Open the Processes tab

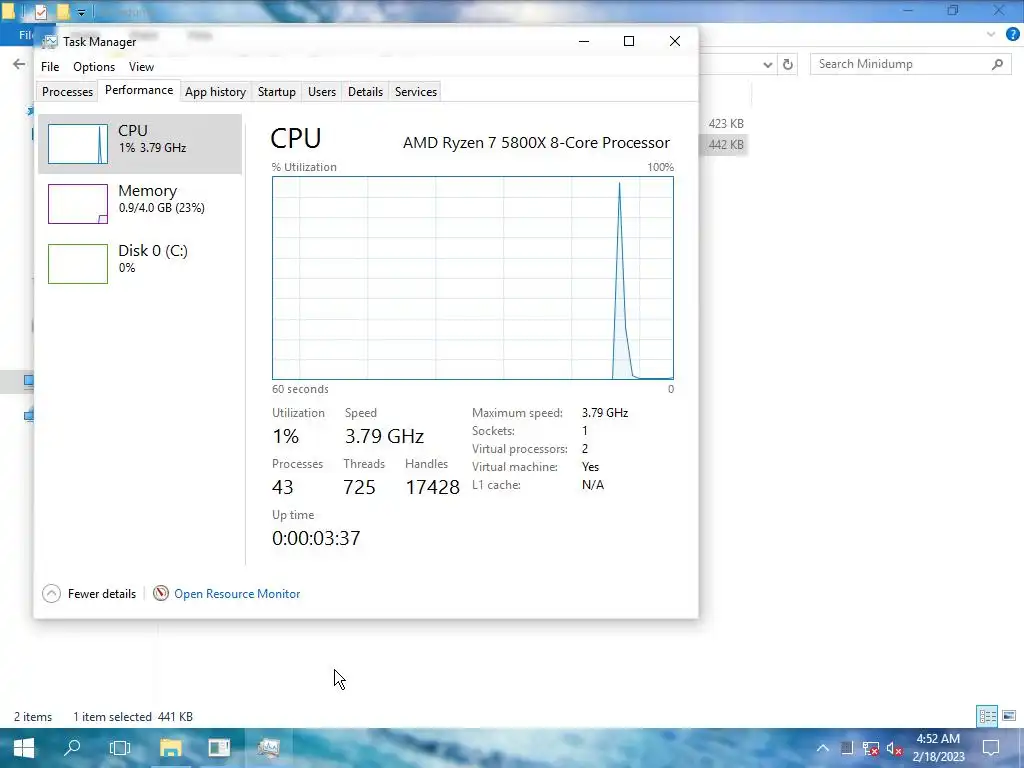tap(67, 92)
